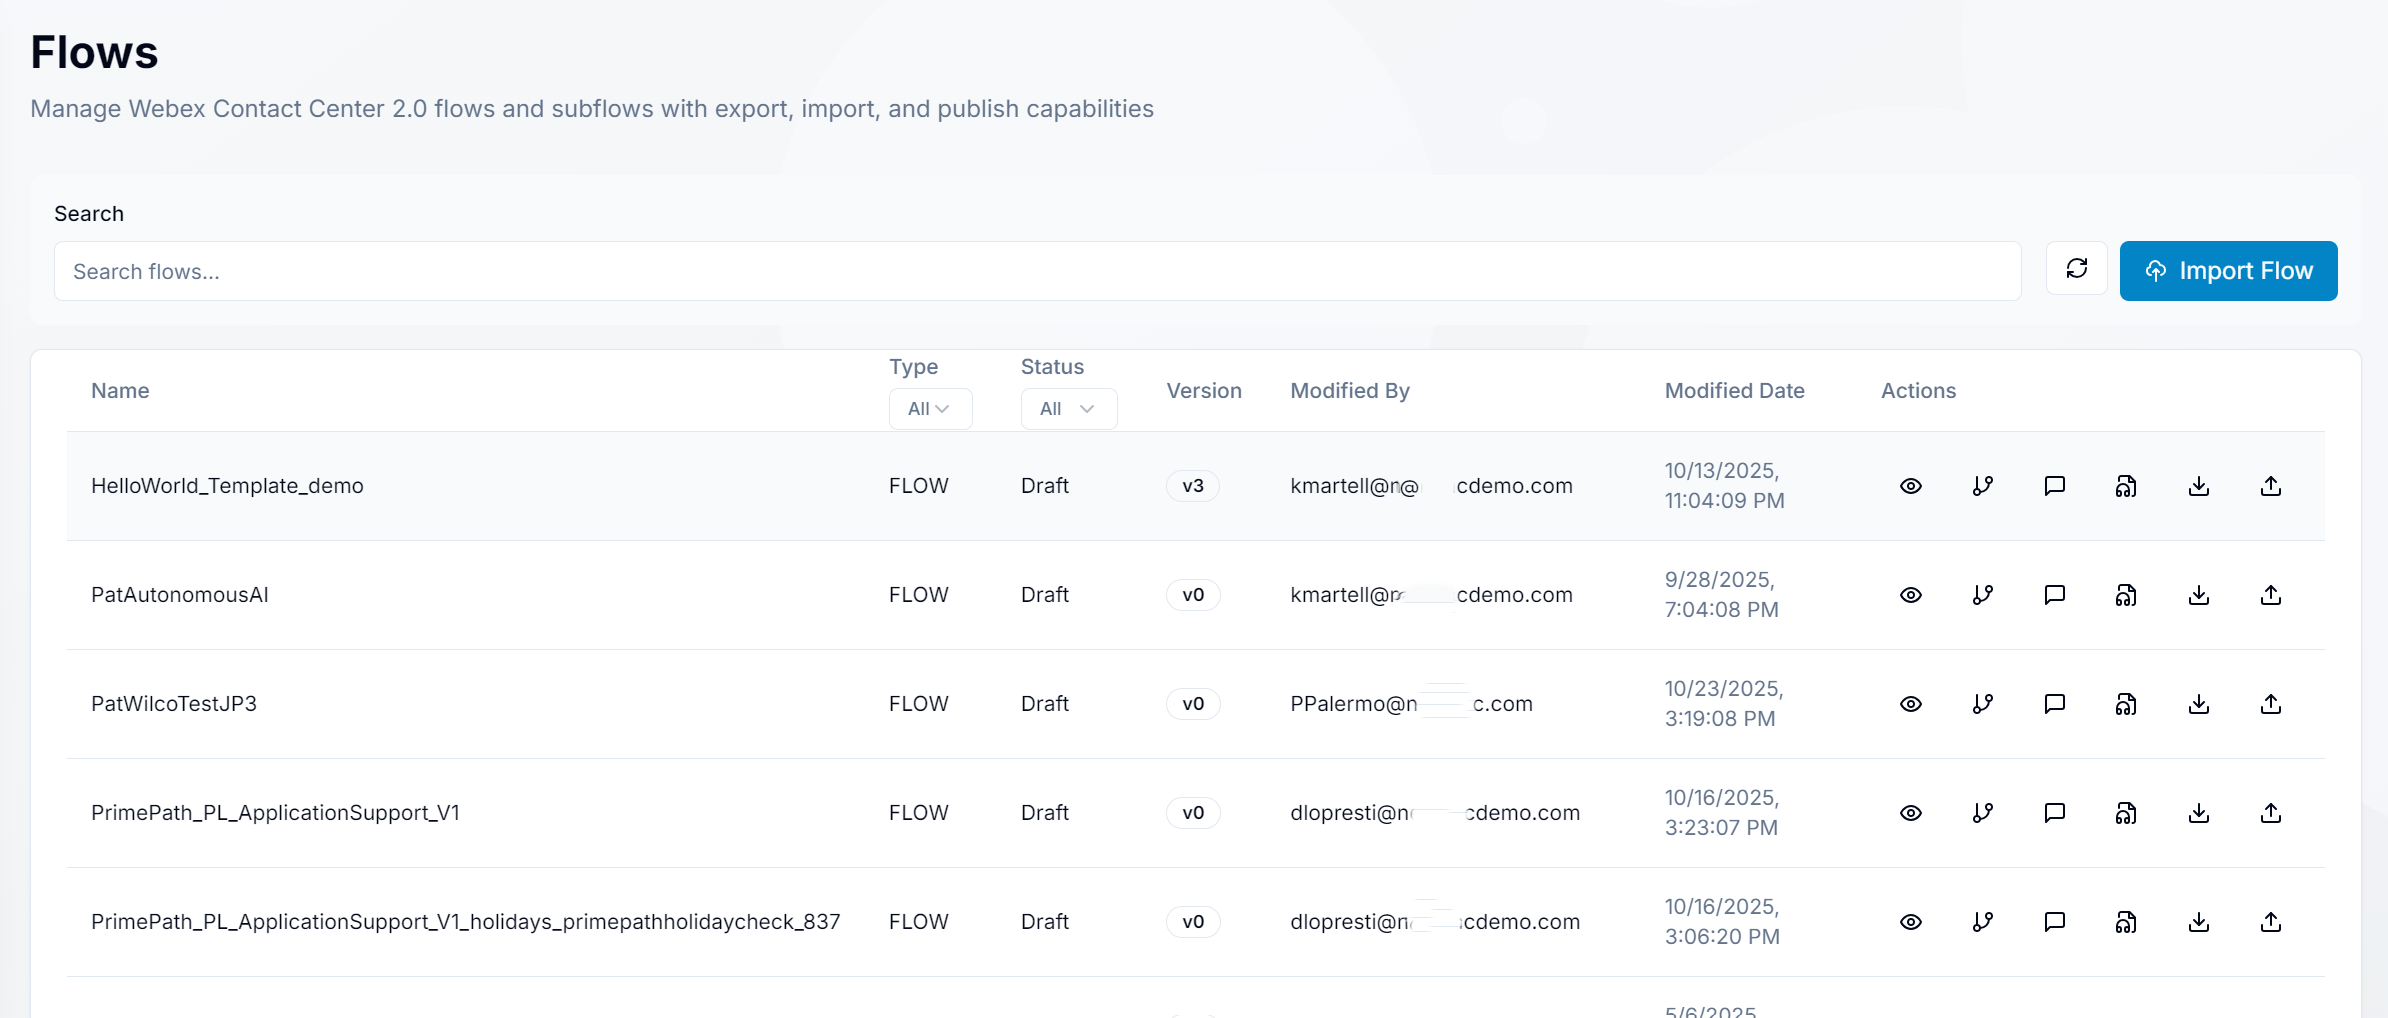Refresh the flows list
The width and height of the screenshot is (2388, 1018).
pos(2077,269)
